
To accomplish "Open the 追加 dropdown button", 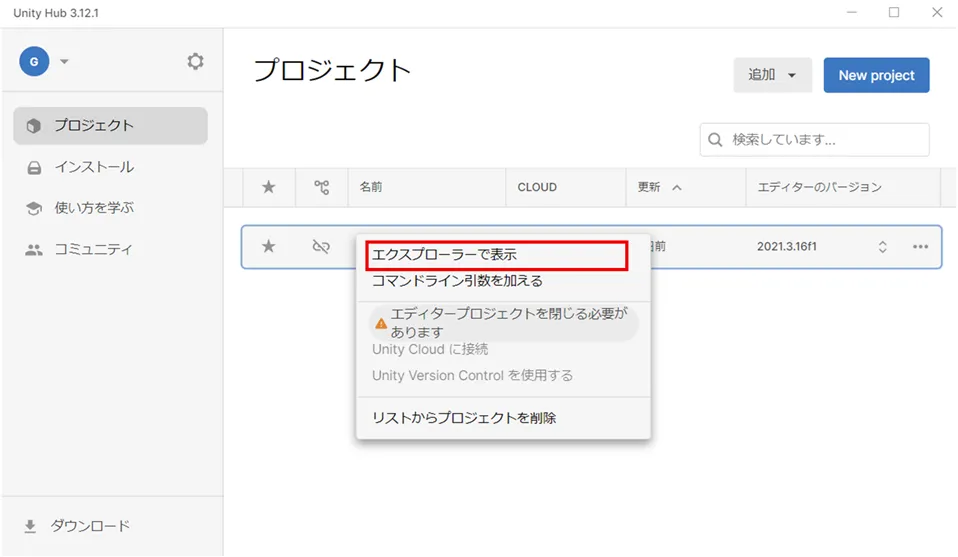I will coord(772,75).
